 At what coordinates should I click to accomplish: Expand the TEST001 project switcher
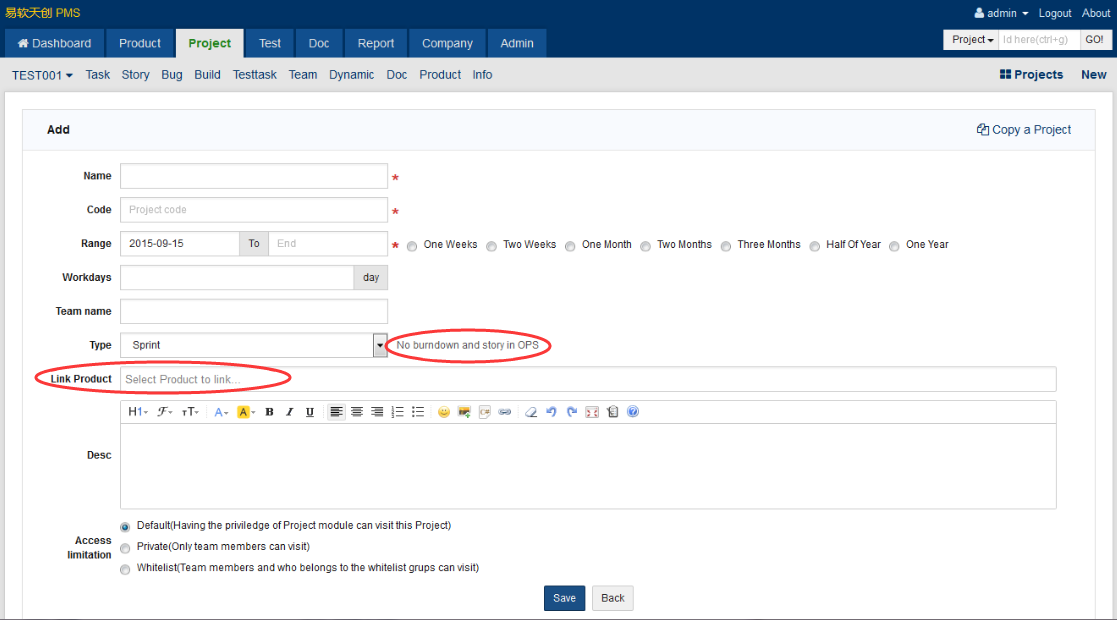click(42, 75)
